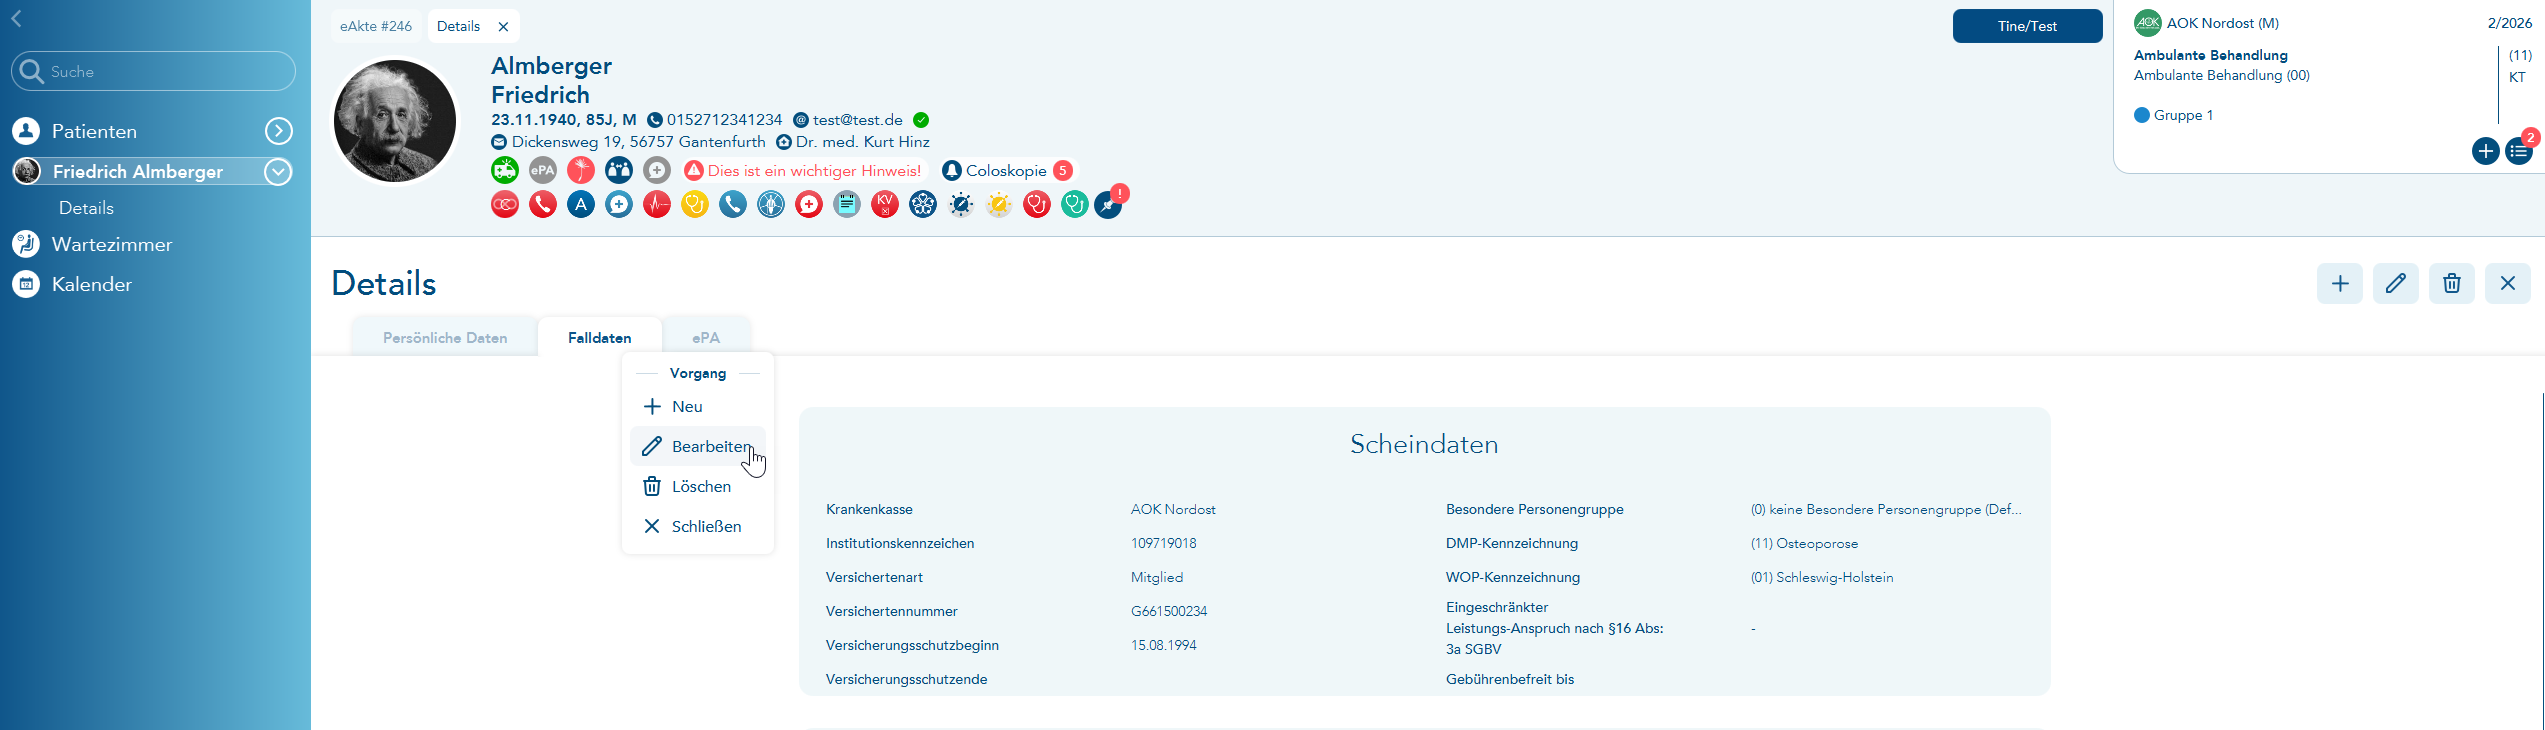Click the plus button in the Details header

2340,284
